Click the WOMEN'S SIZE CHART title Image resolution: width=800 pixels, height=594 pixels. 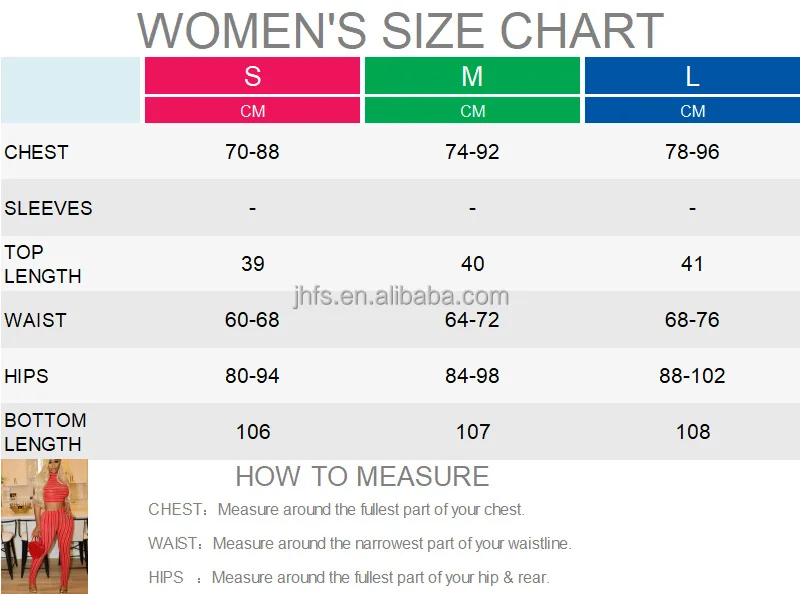401,31
